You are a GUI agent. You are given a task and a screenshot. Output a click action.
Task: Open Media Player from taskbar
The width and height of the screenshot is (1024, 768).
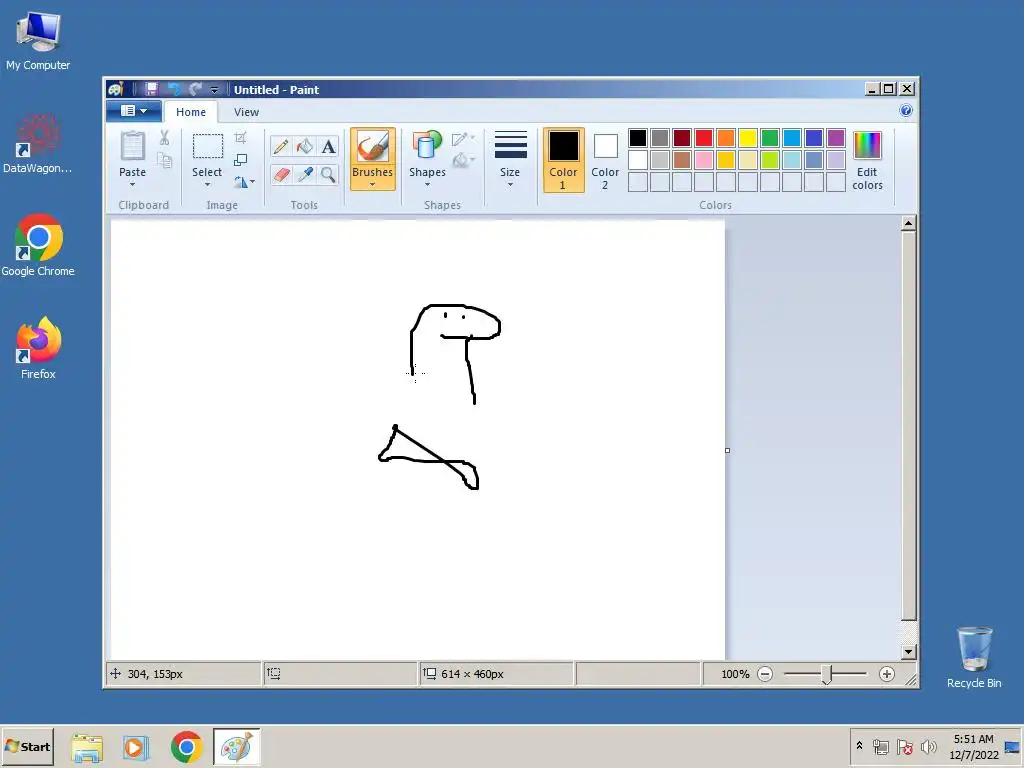pyautogui.click(x=136, y=748)
